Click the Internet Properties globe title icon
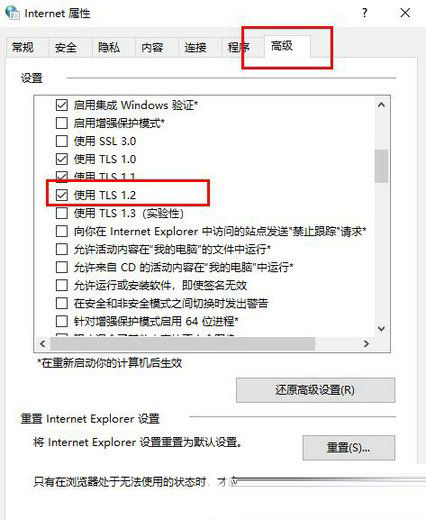Viewport: 426px width, 520px height. pyautogui.click(x=12, y=13)
